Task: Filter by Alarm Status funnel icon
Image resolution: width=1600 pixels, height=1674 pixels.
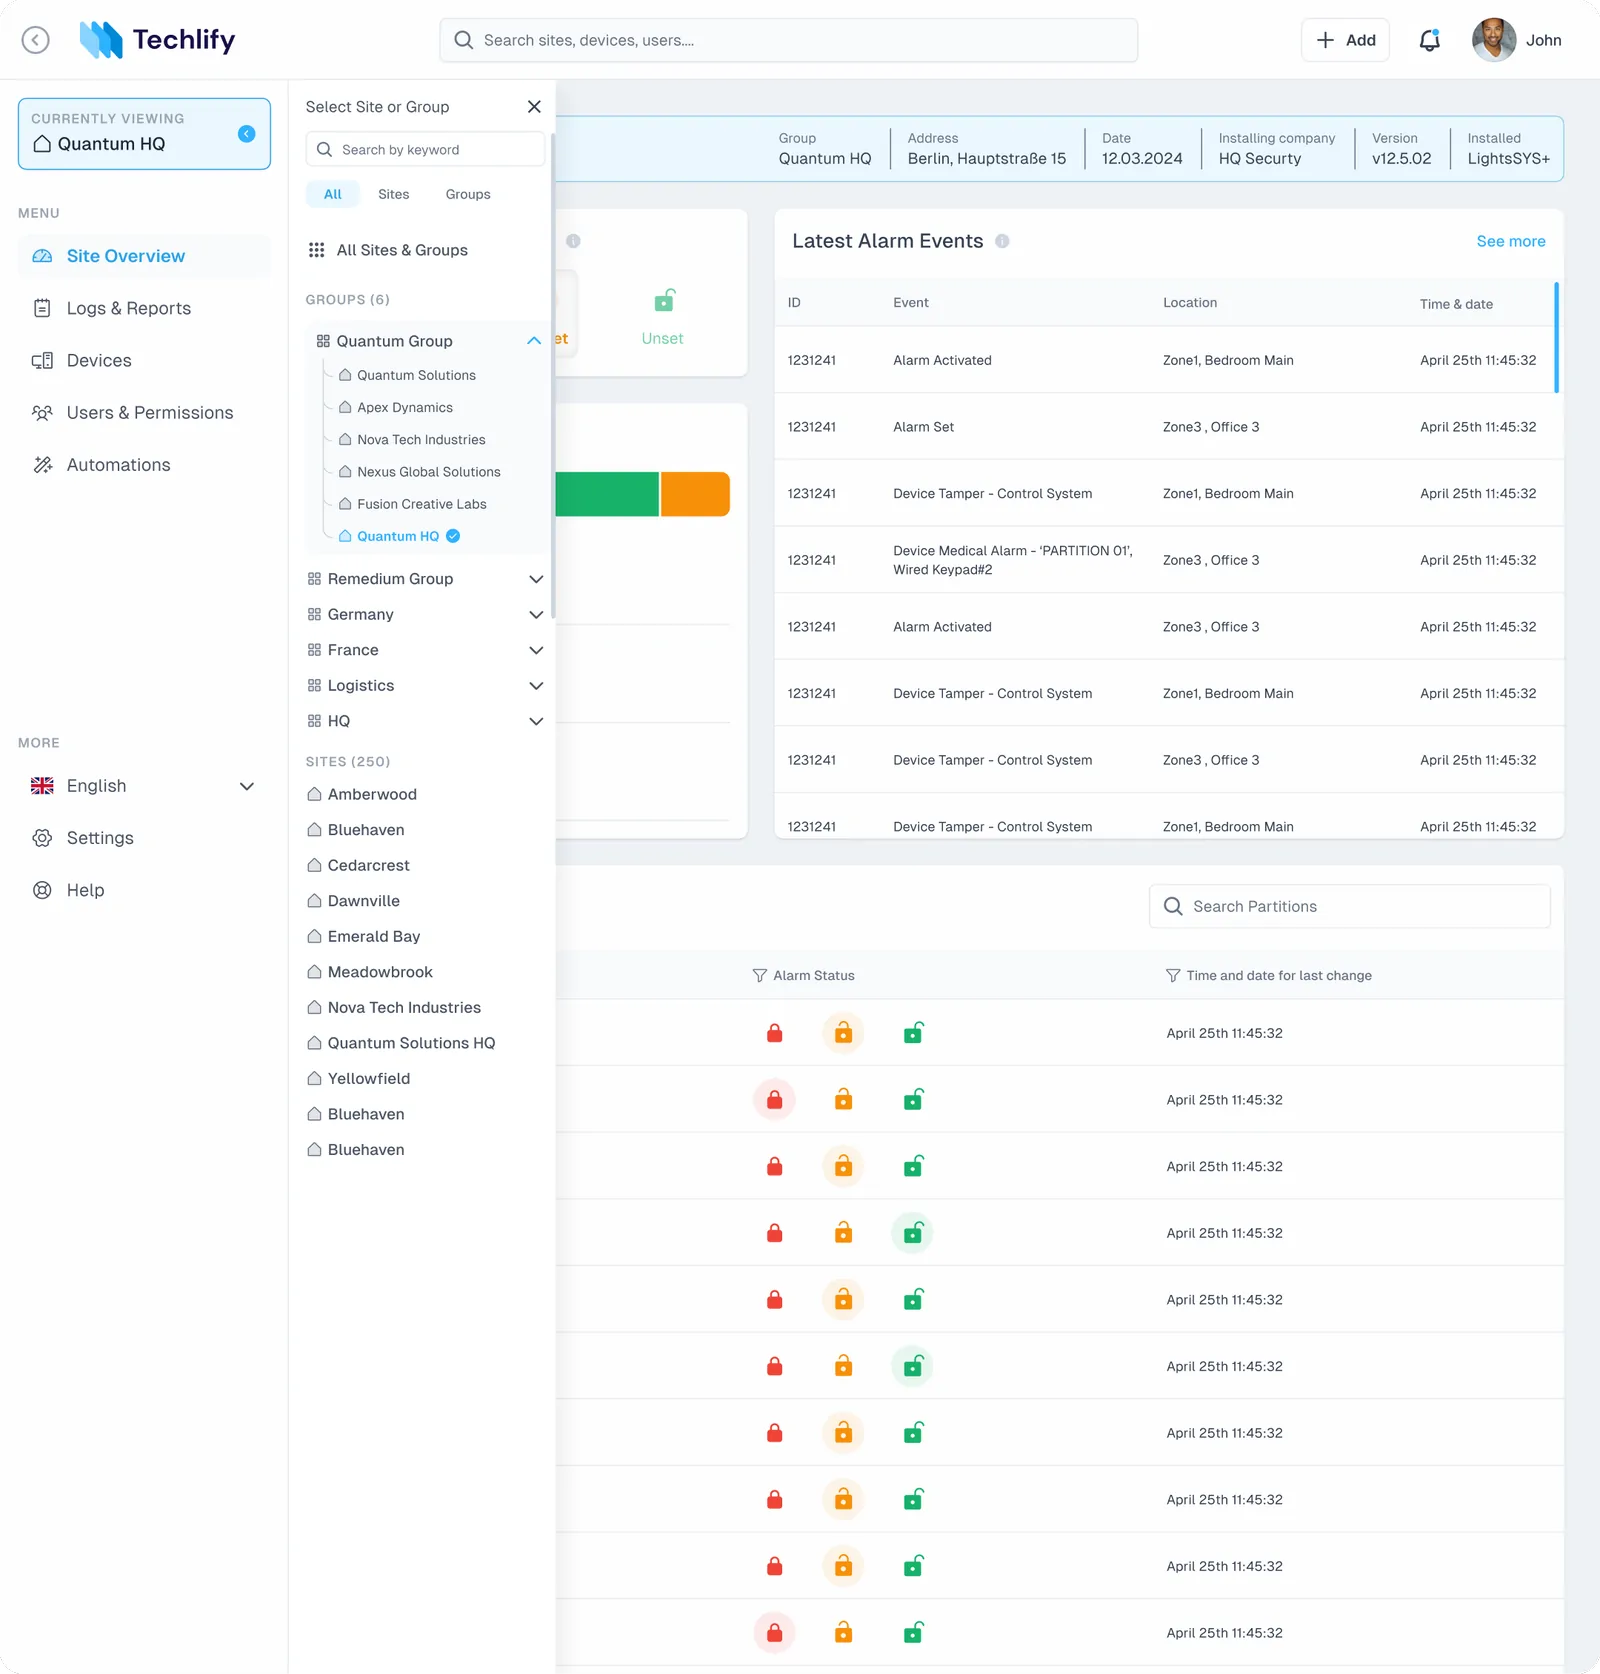Action: 760,975
